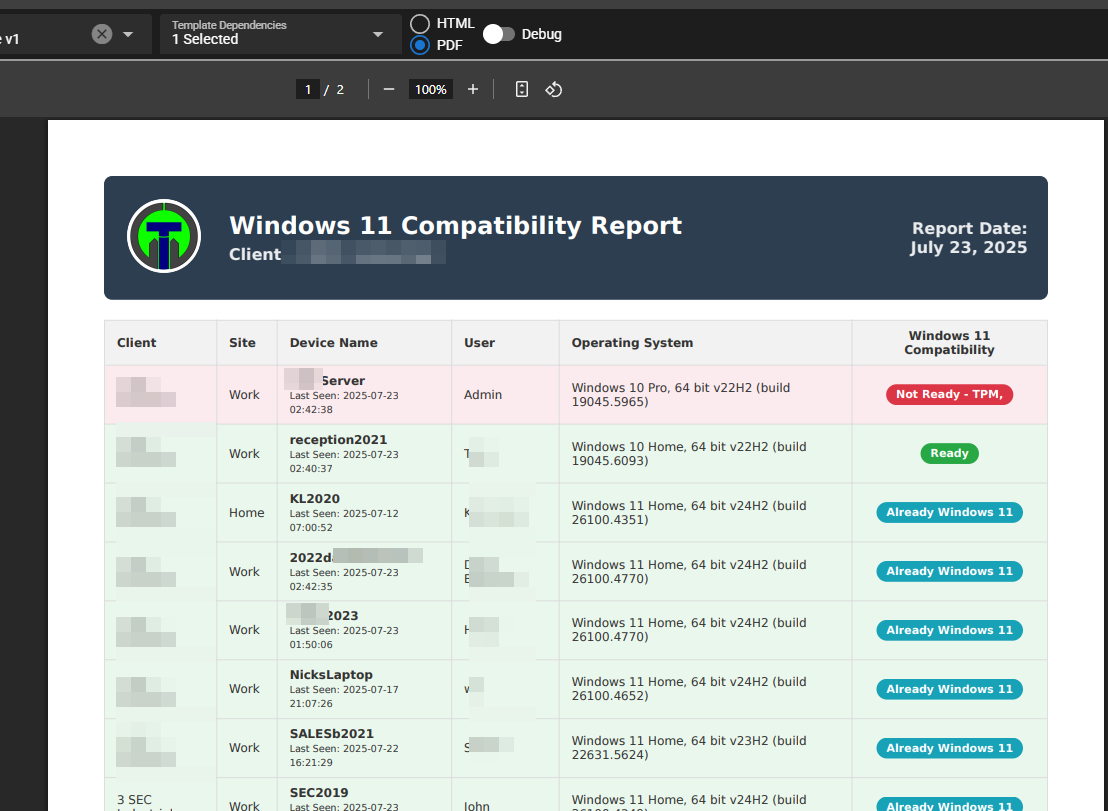Screen dimensions: 1108x811
Task: Select the HTML radio button
Action: coord(420,23)
